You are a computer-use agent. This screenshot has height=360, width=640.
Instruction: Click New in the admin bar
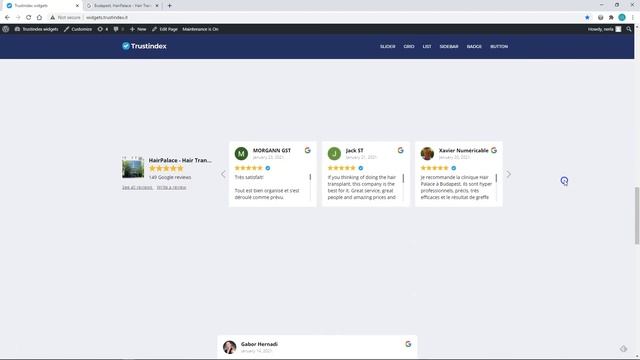(138, 29)
